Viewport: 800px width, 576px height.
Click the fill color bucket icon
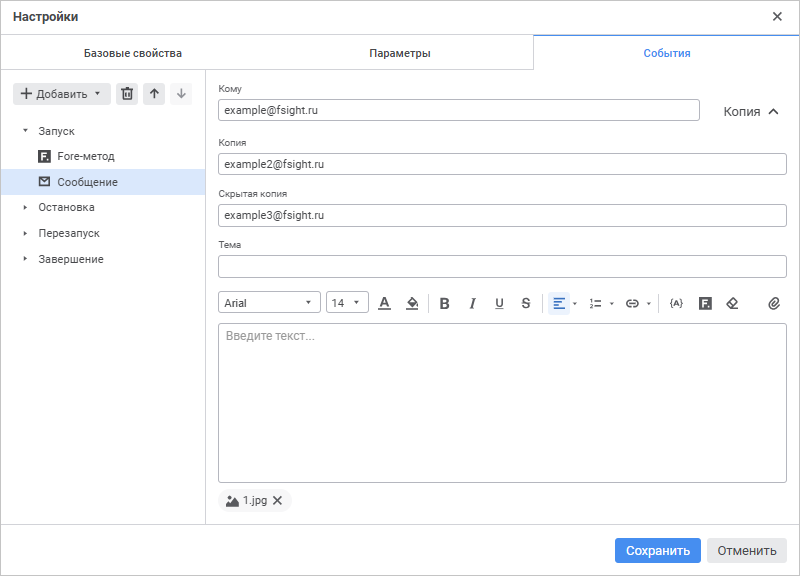click(x=411, y=303)
